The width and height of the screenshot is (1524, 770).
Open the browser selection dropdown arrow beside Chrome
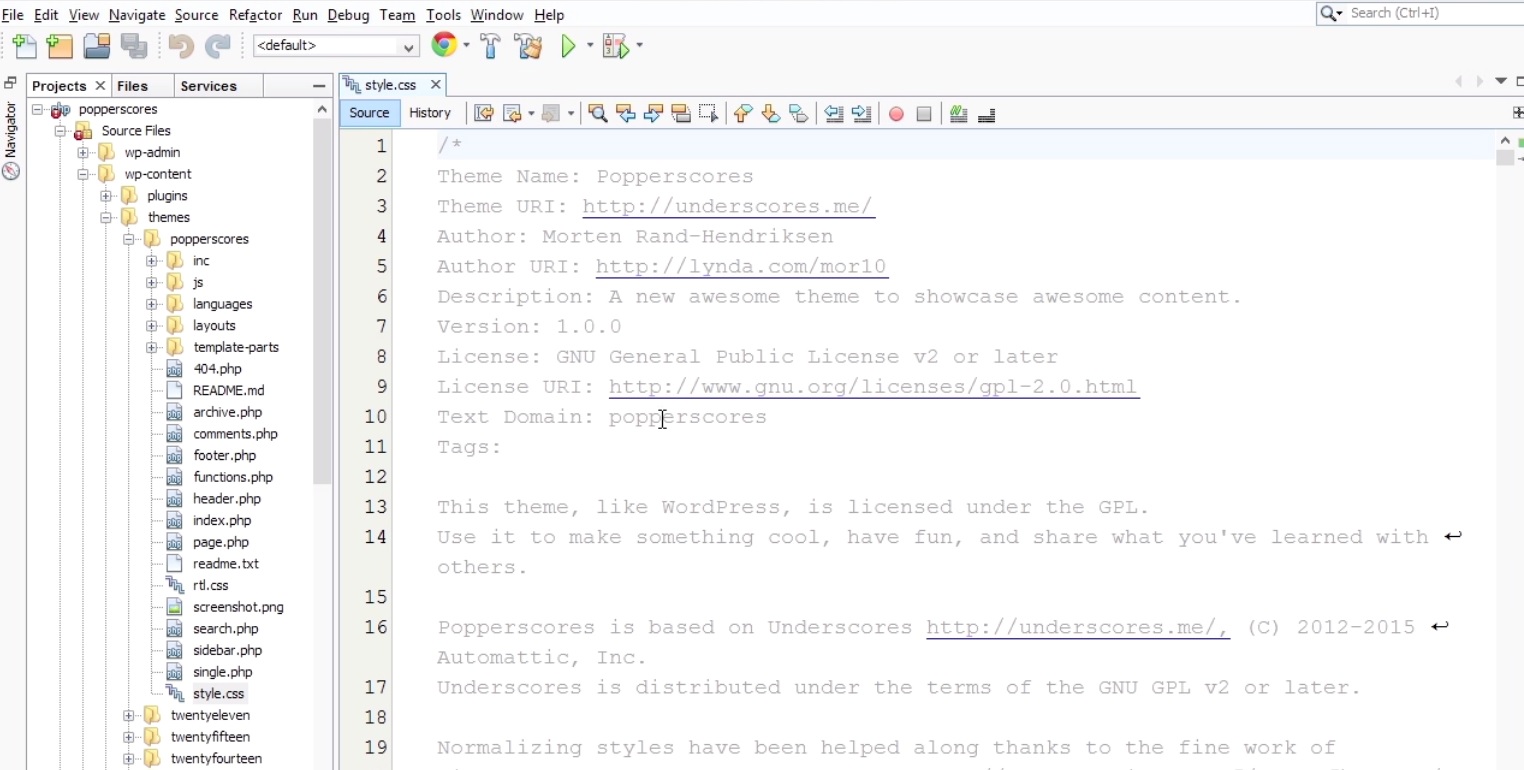[465, 45]
